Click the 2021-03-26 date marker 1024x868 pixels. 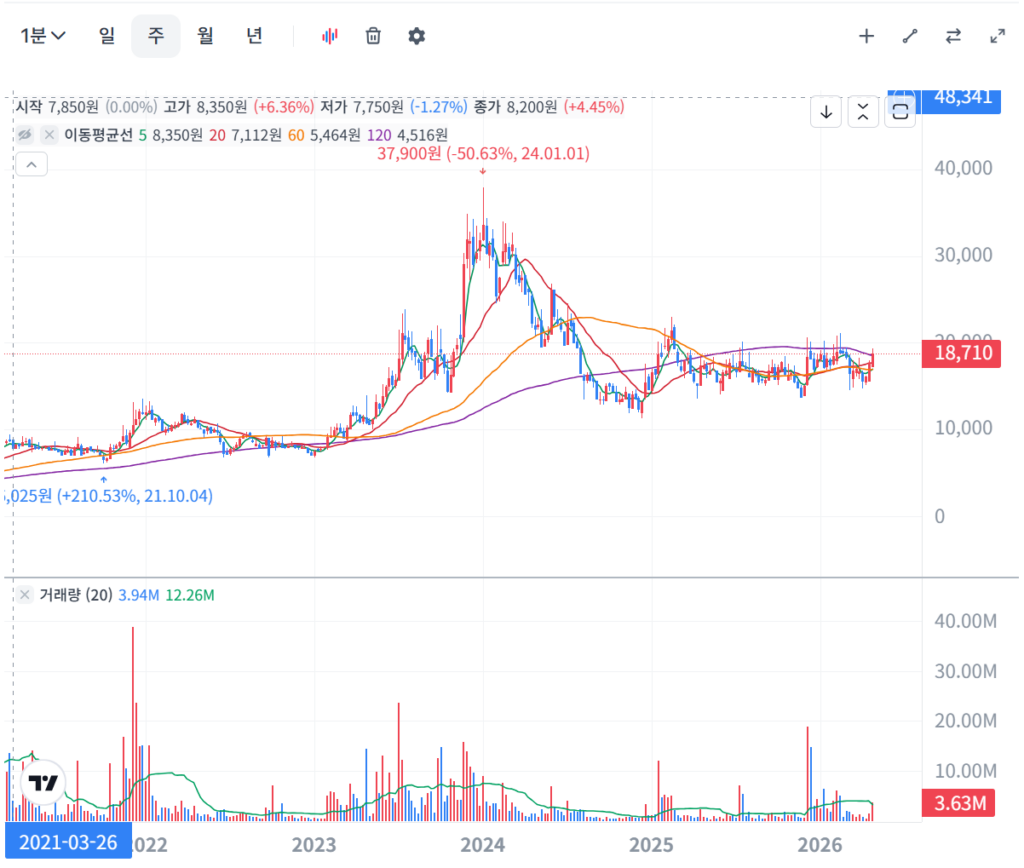68,842
